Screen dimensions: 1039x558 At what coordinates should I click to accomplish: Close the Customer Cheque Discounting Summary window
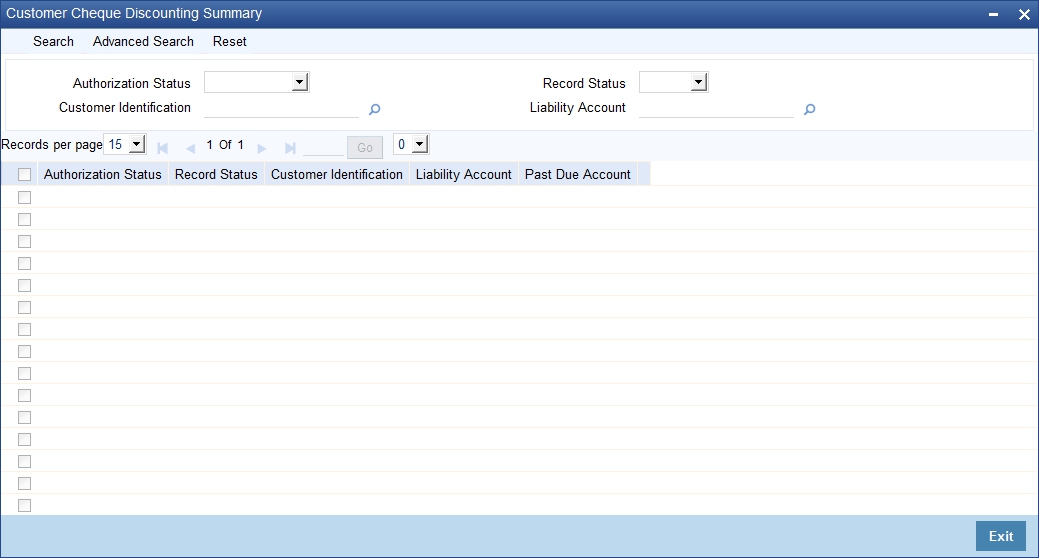(x=1024, y=15)
